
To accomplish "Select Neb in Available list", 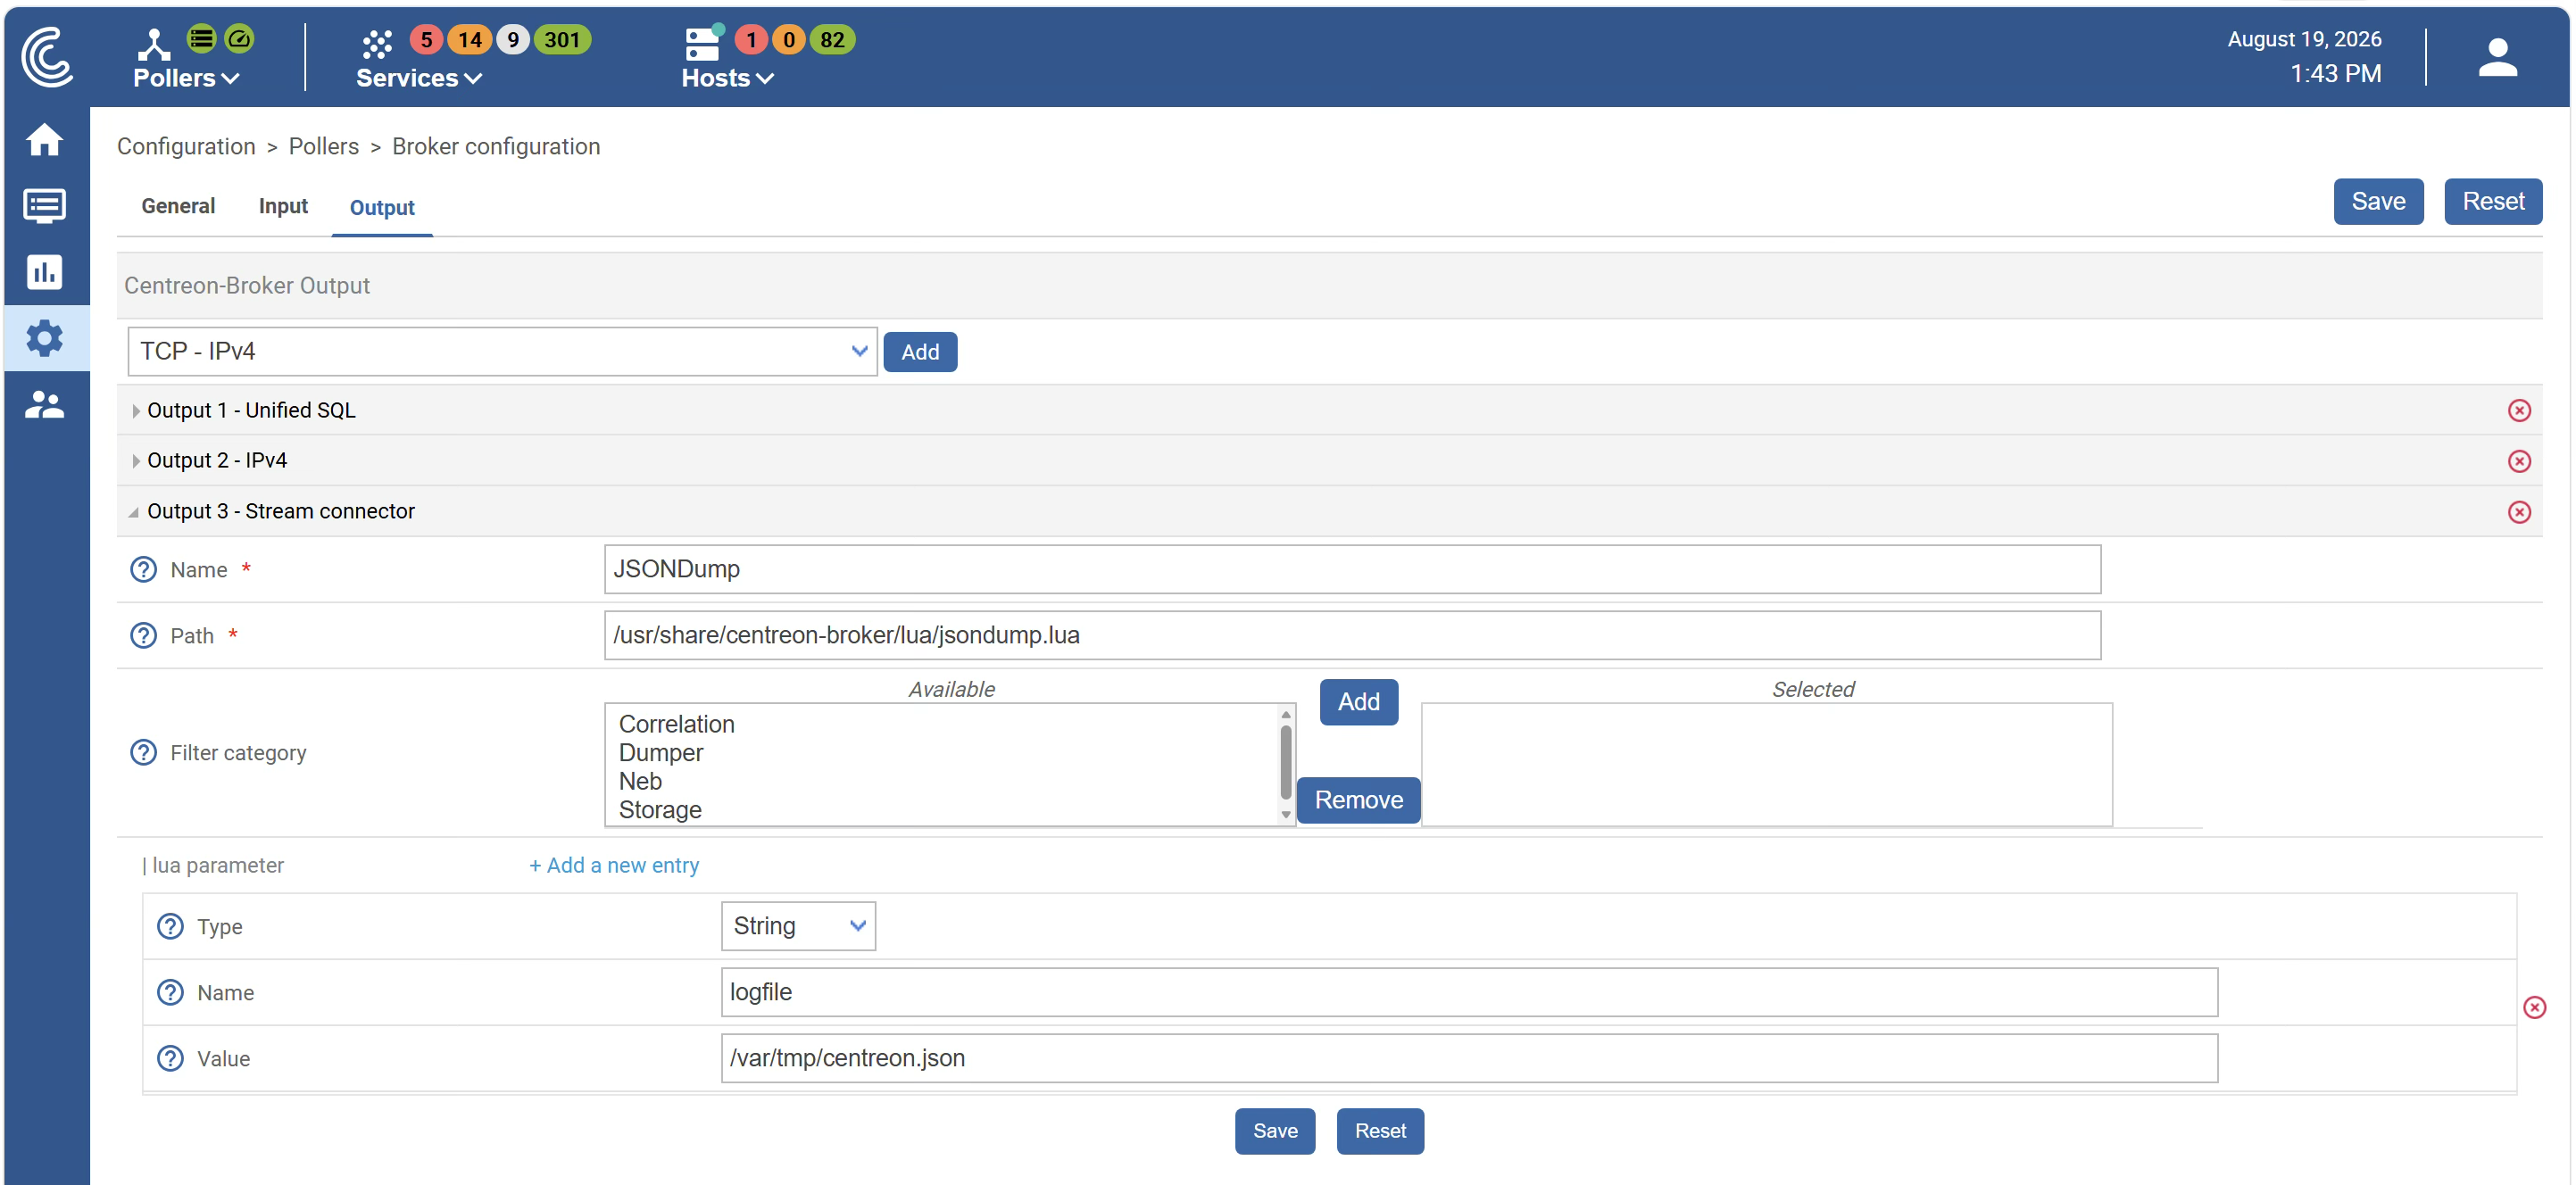I will (x=640, y=782).
